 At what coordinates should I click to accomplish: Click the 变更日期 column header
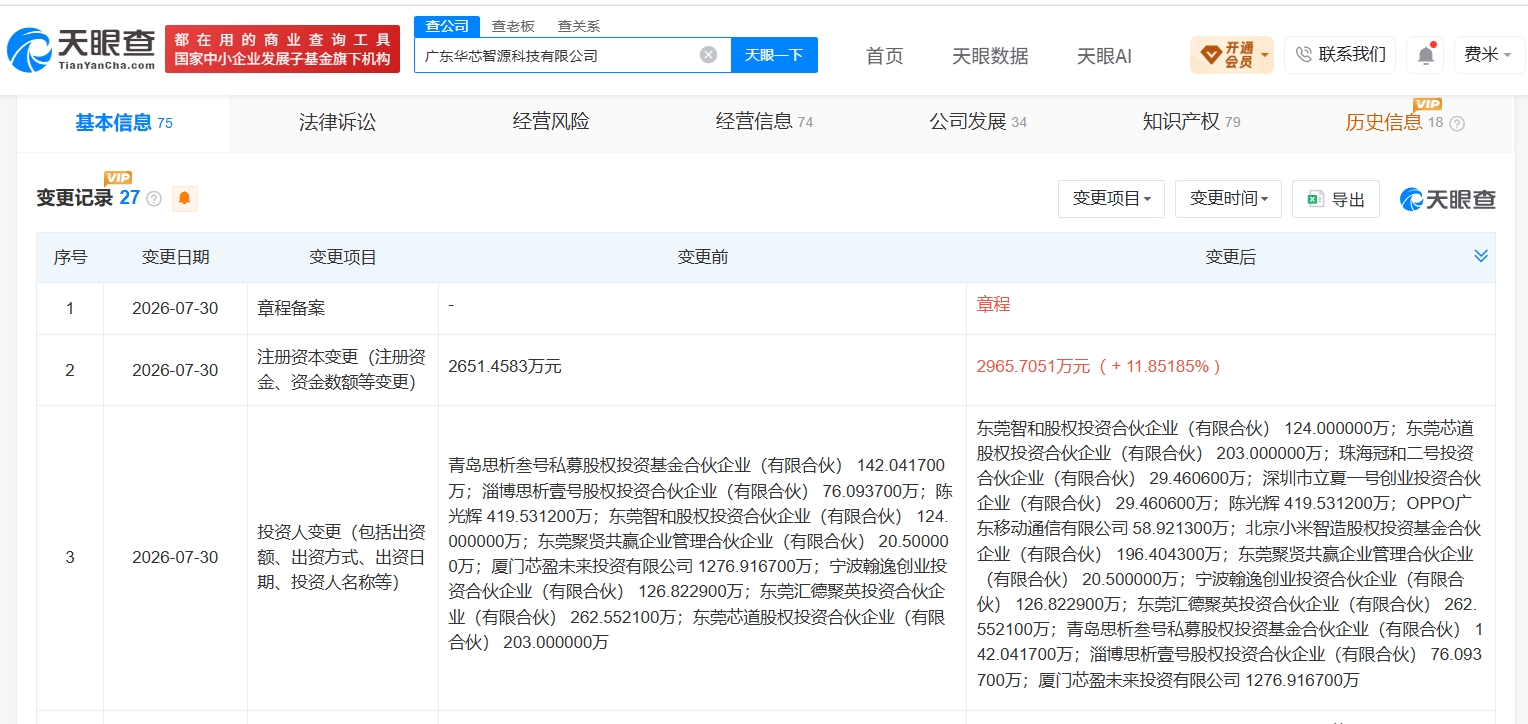click(175, 258)
